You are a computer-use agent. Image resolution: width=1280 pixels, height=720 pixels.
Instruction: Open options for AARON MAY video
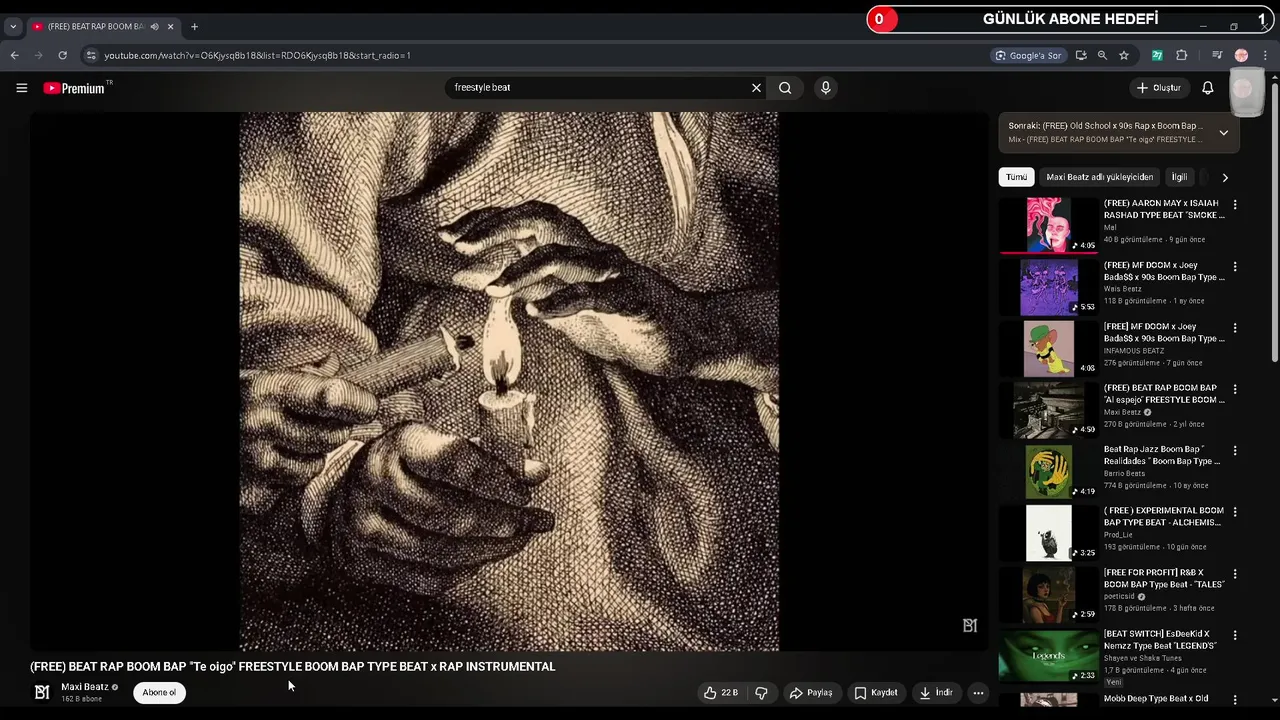coord(1235,204)
